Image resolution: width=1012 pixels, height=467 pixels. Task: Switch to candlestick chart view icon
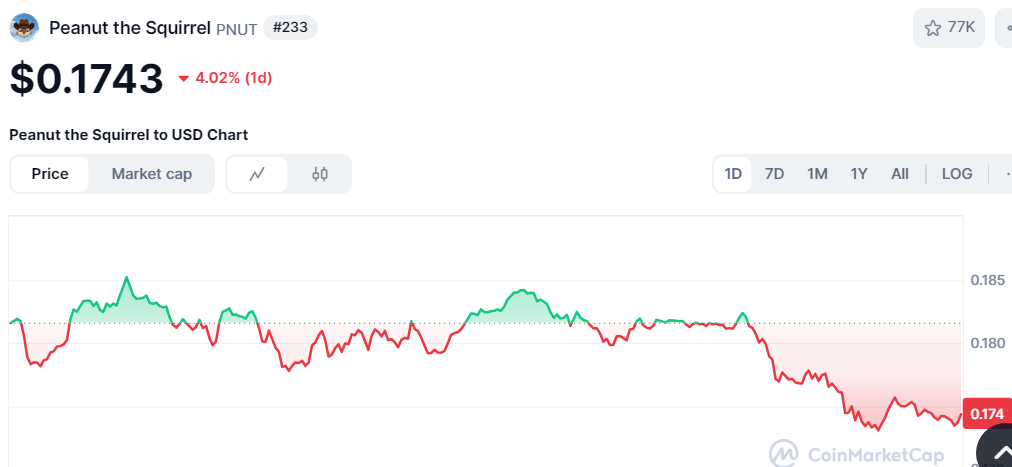(319, 174)
